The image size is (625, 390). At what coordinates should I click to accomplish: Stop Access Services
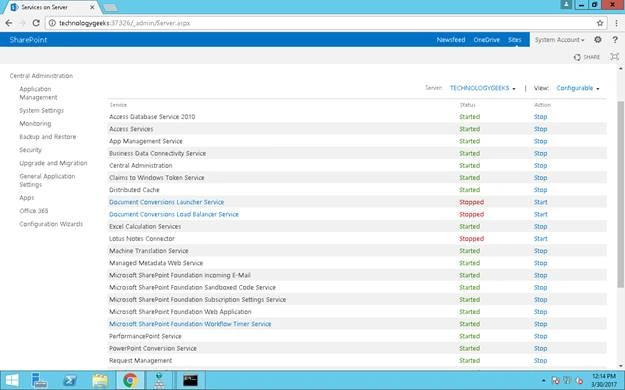coord(540,129)
